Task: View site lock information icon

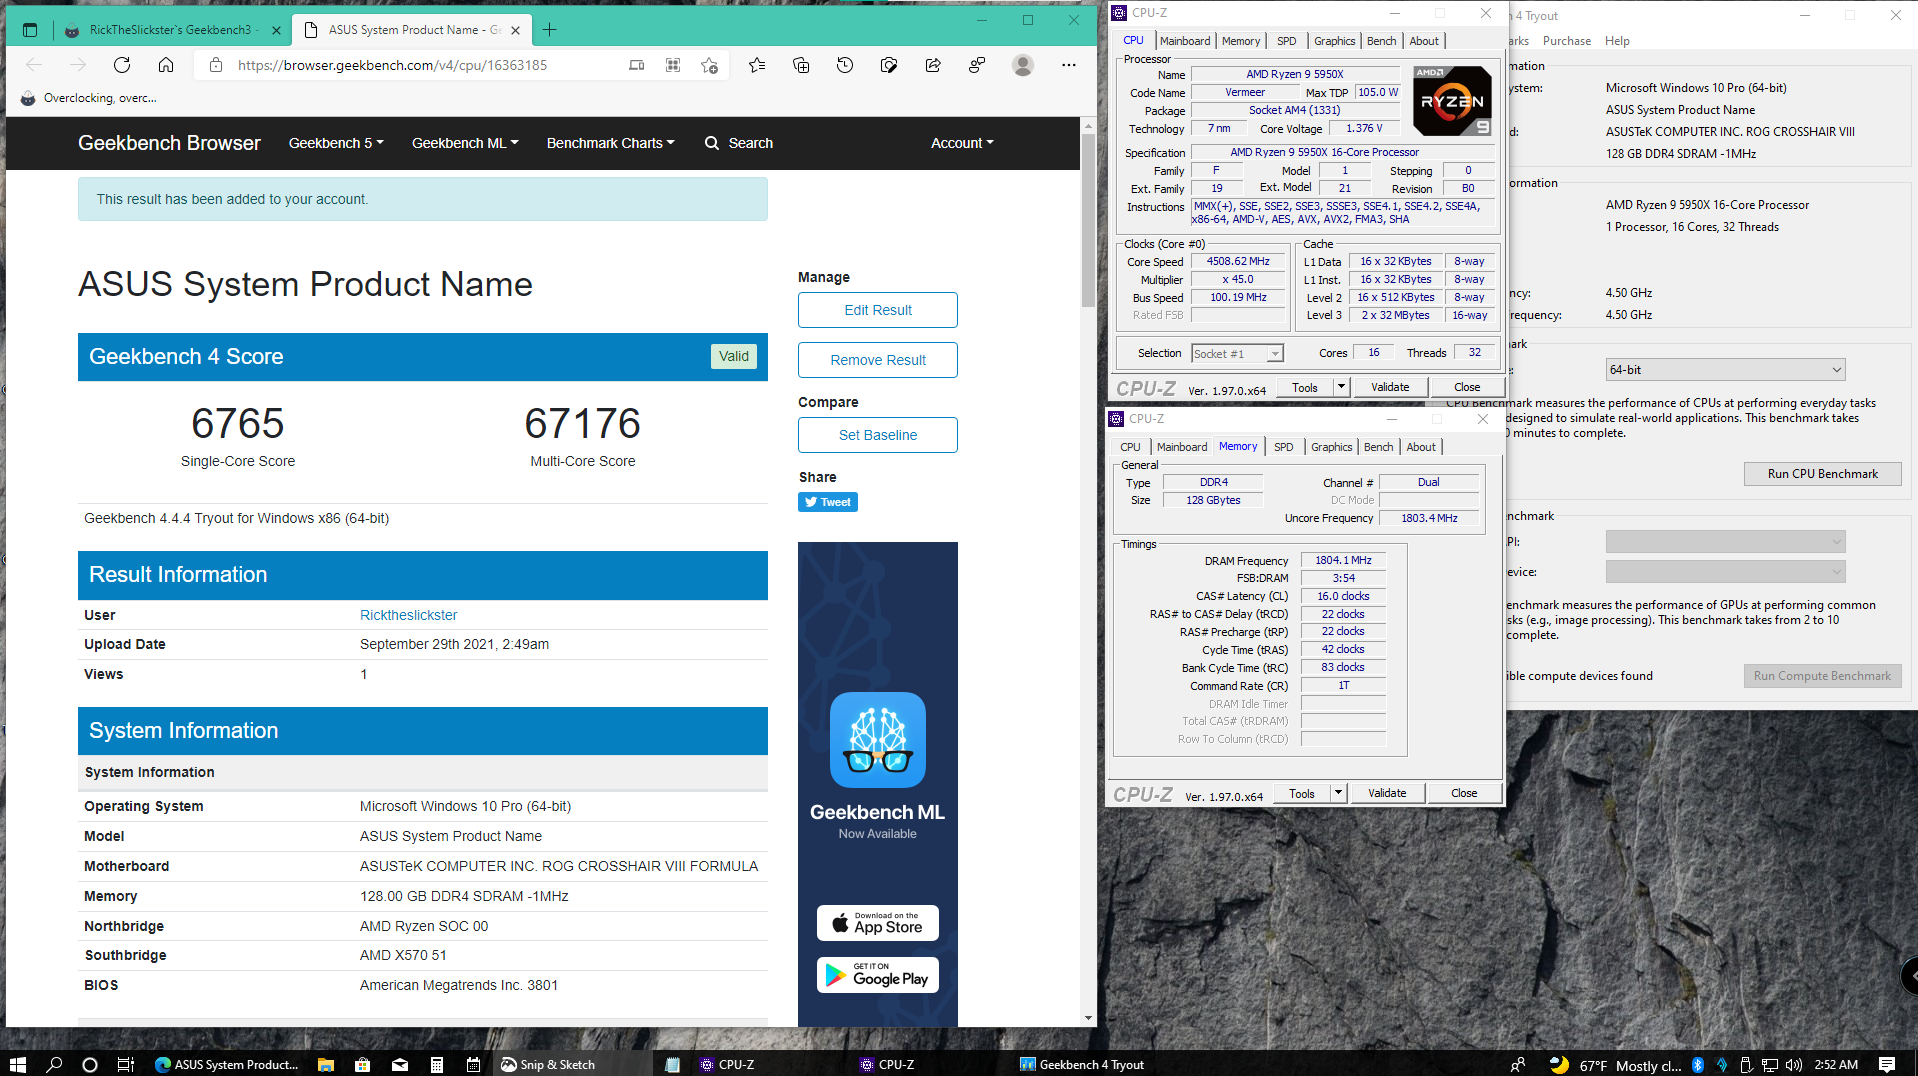Action: (x=215, y=65)
